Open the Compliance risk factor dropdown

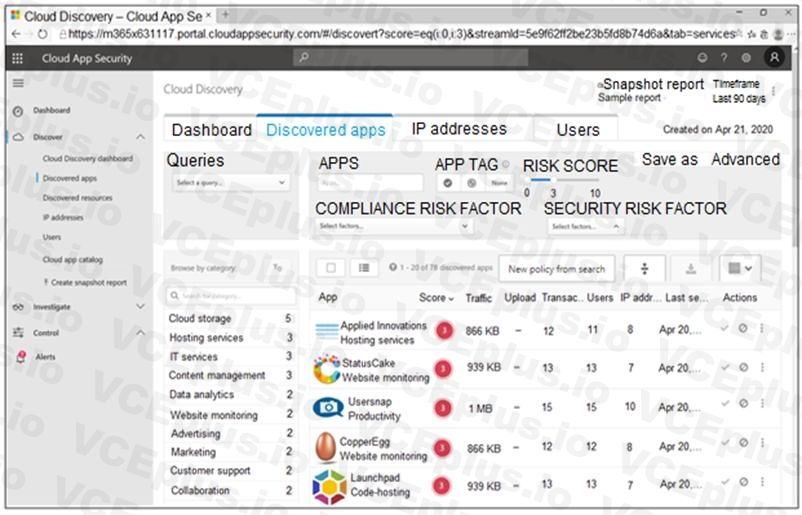point(394,226)
